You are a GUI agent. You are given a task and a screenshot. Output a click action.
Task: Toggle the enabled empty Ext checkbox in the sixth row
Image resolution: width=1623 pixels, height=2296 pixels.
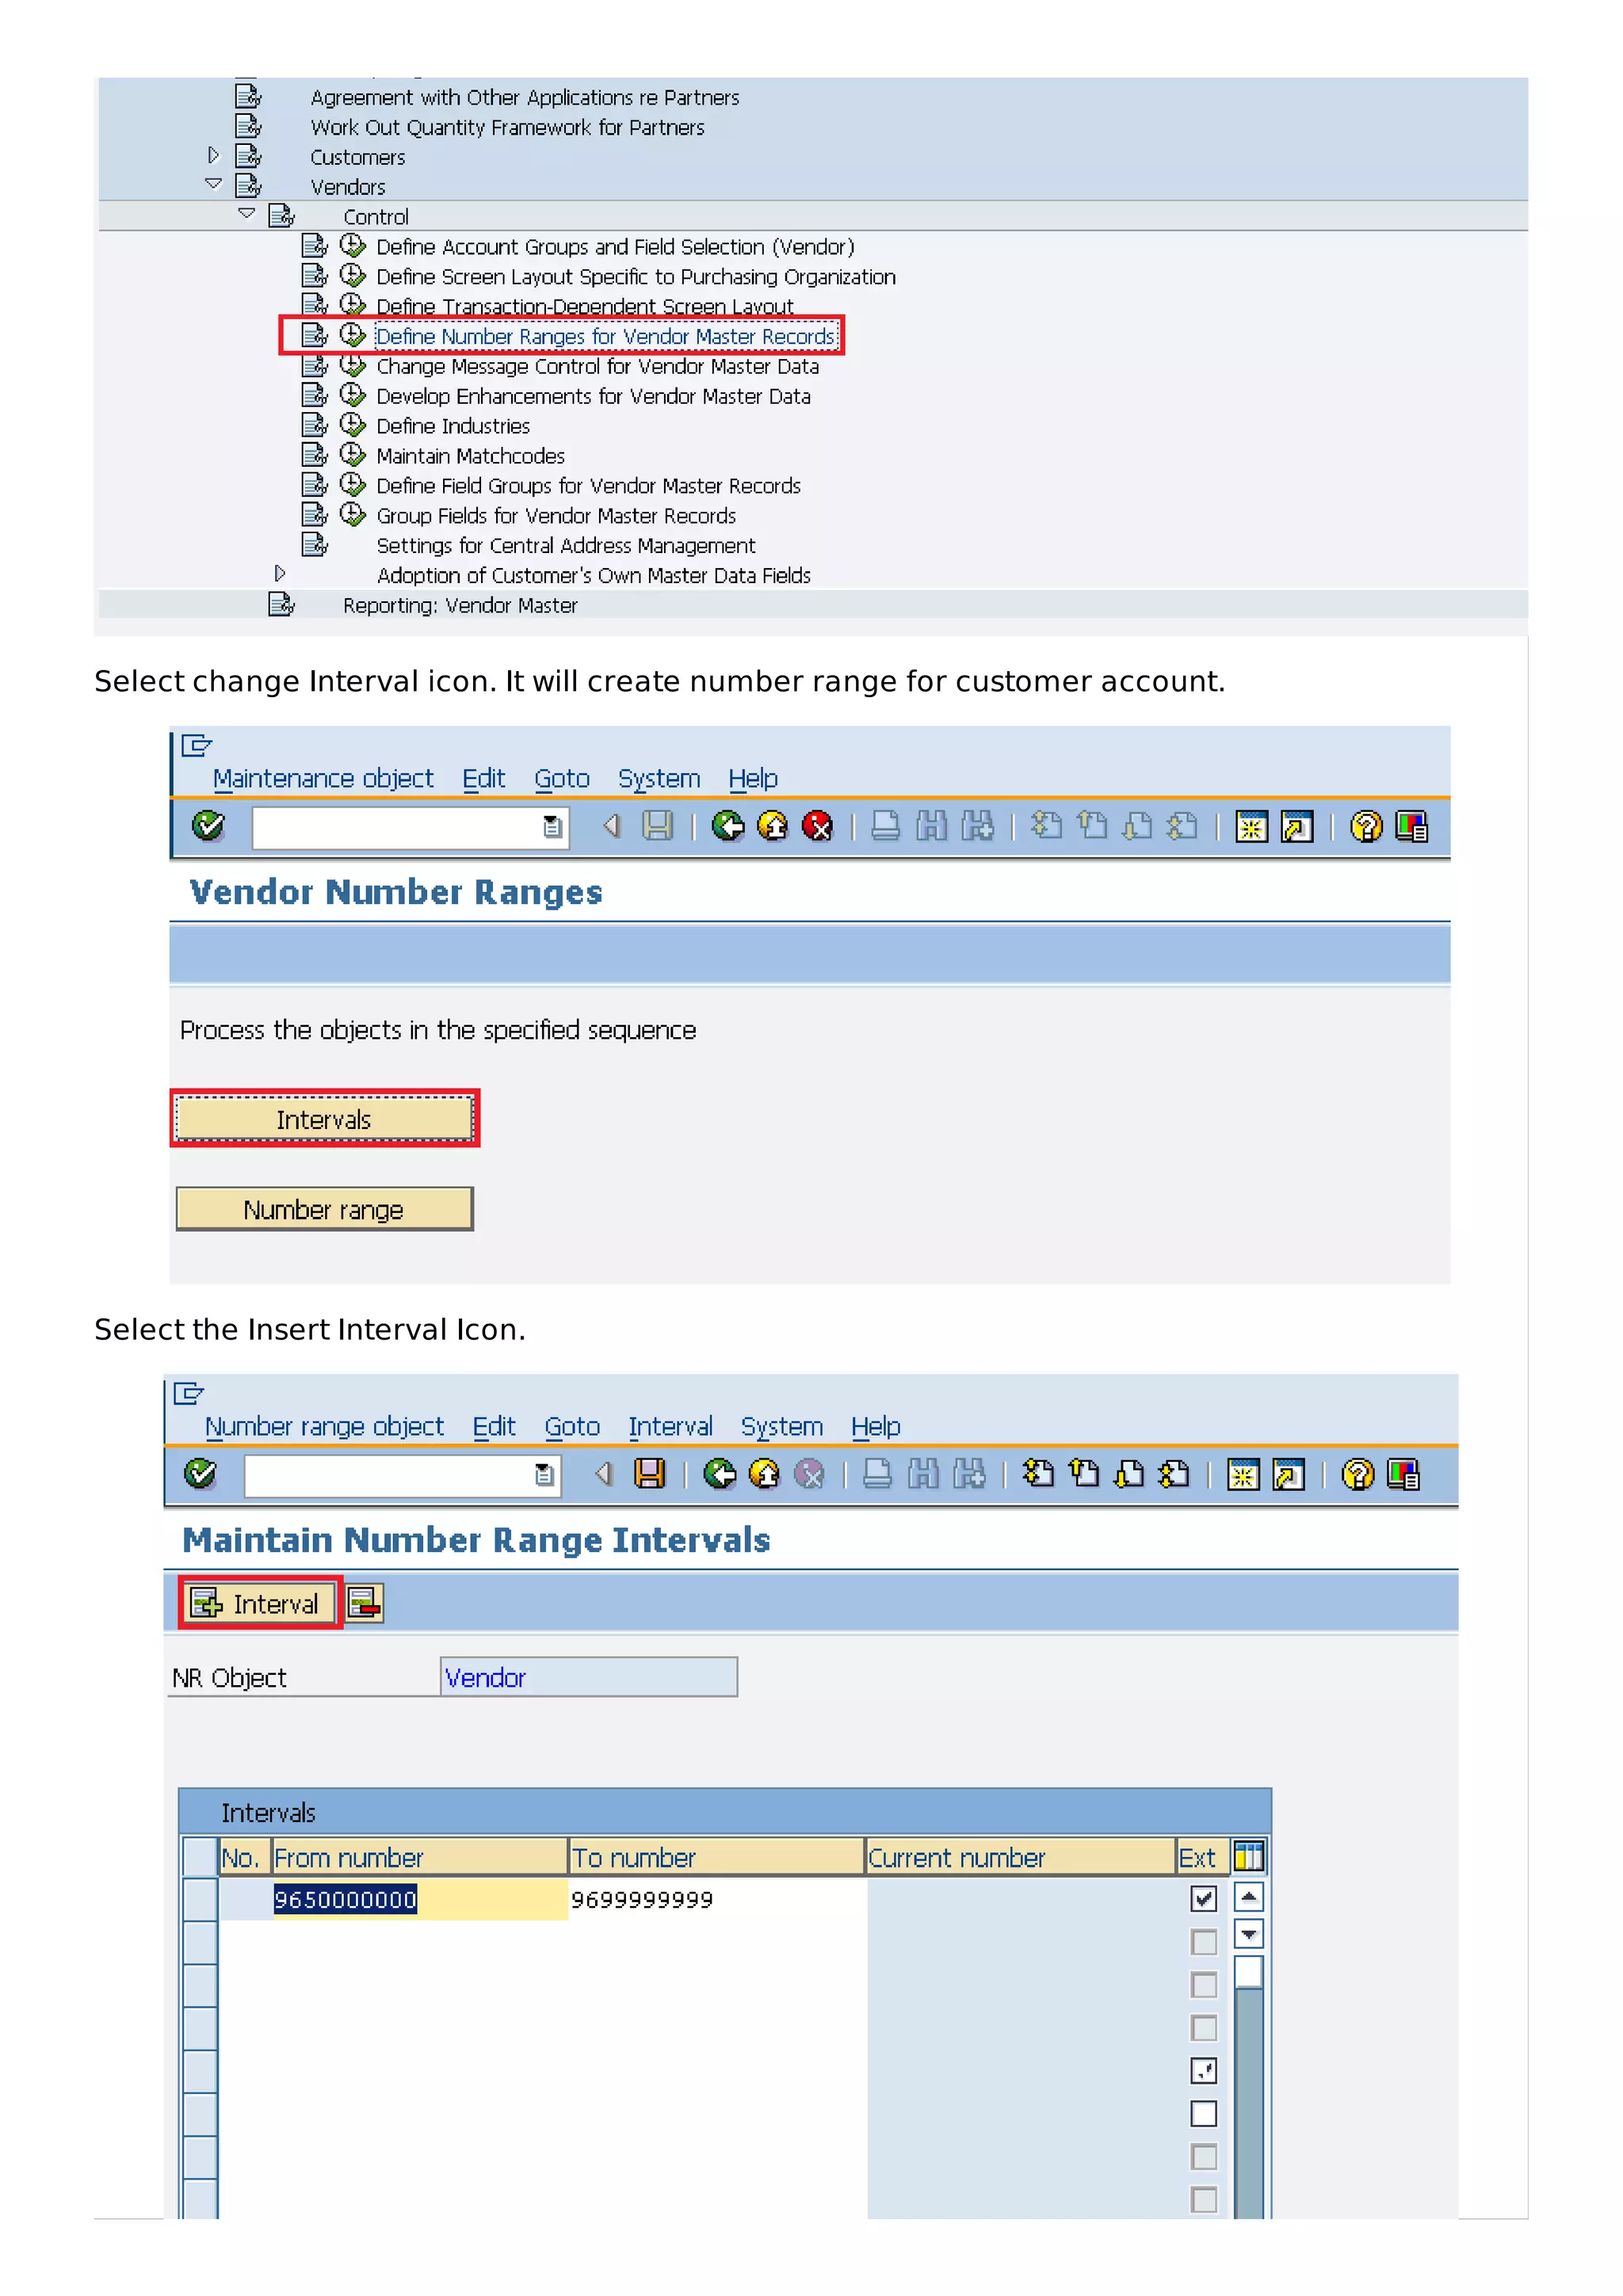coord(1203,2113)
